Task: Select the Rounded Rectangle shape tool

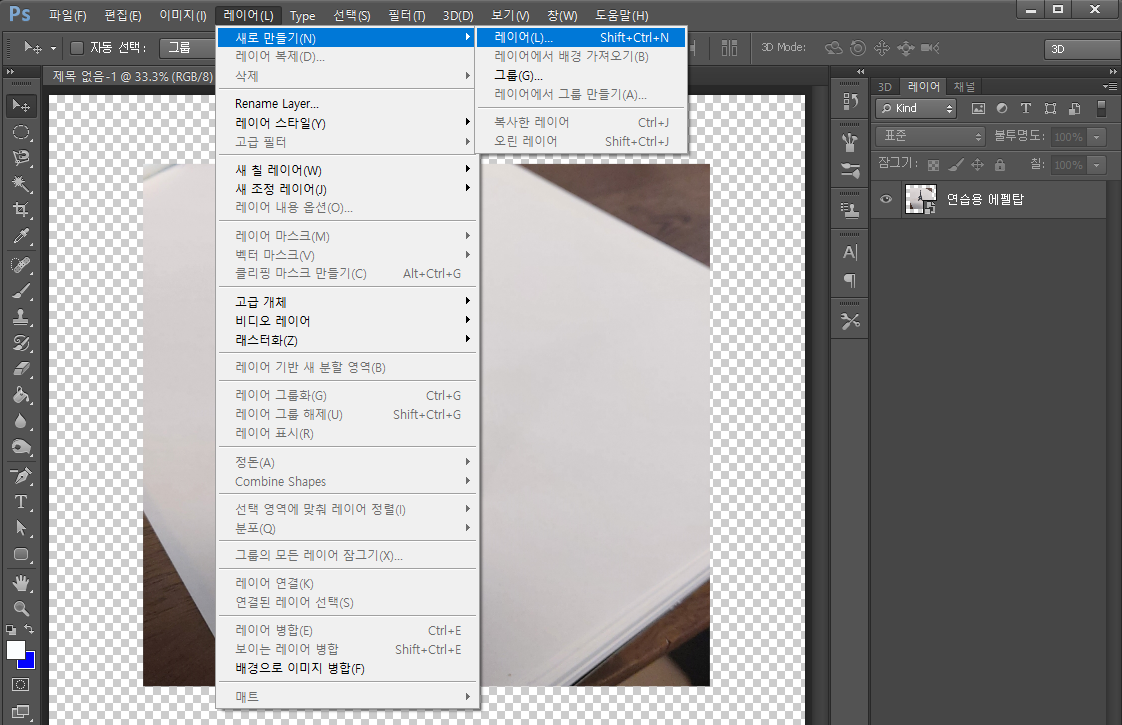Action: click(x=21, y=555)
